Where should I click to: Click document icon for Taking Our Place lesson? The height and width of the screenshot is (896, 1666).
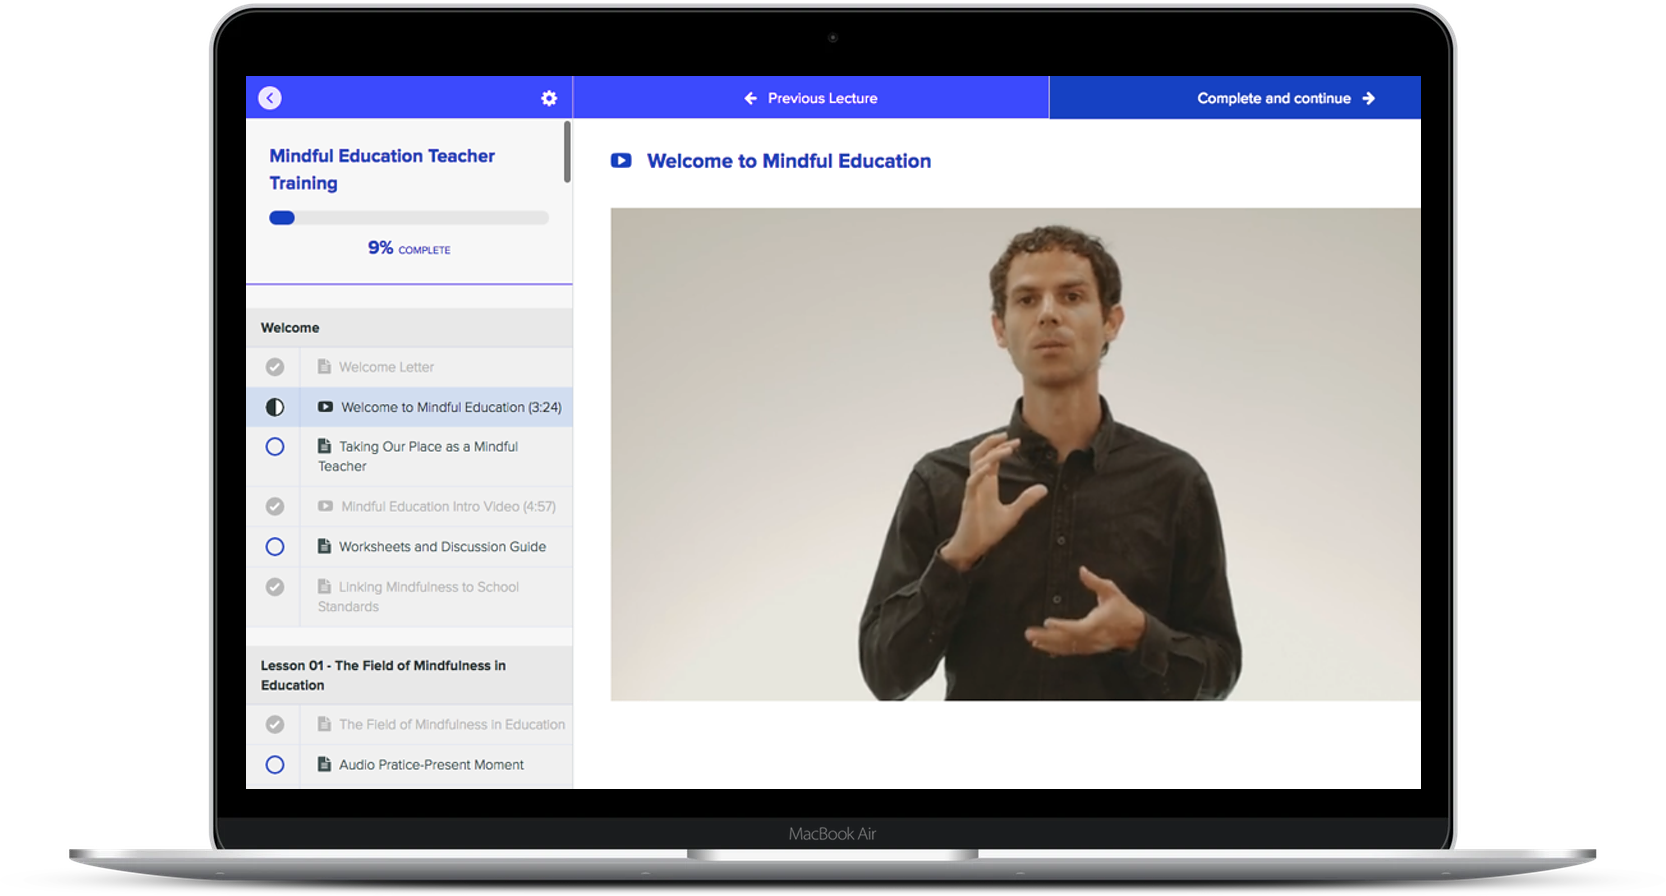324,446
